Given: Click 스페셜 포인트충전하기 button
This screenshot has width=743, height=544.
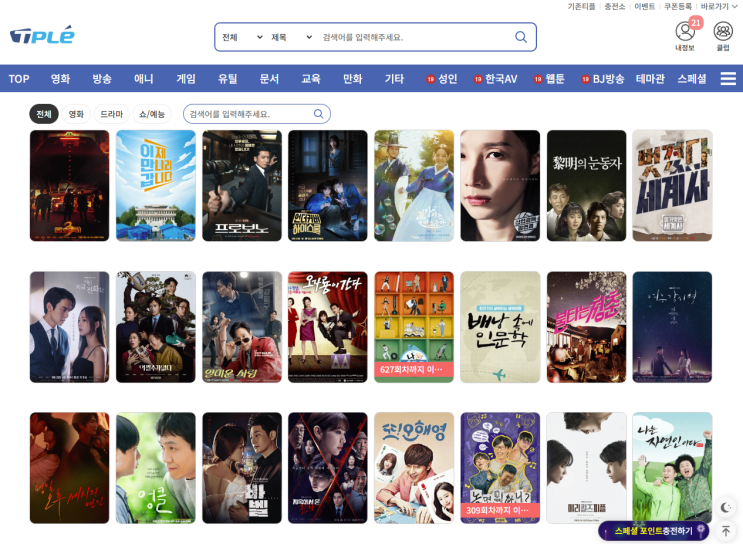Looking at the screenshot, I should coord(654,531).
